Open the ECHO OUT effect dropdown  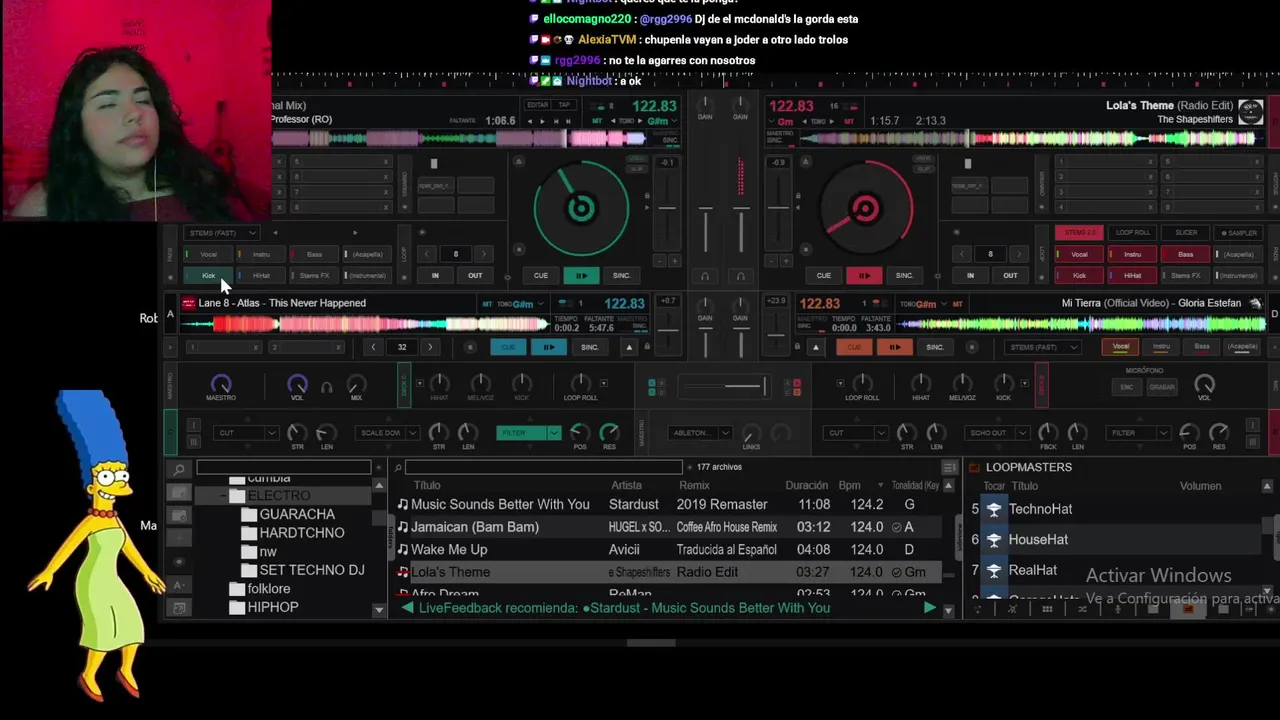[x=995, y=433]
